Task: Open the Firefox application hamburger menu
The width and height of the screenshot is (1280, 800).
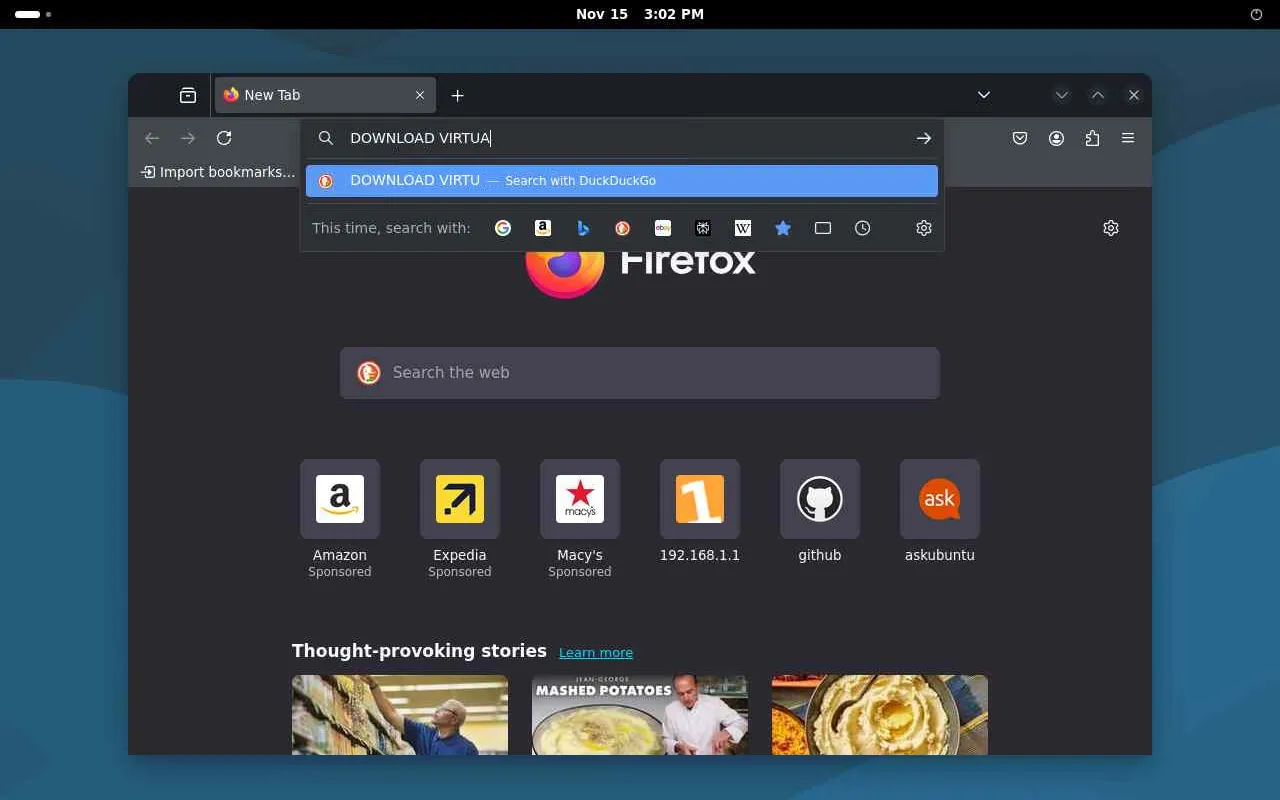Action: (x=1128, y=138)
